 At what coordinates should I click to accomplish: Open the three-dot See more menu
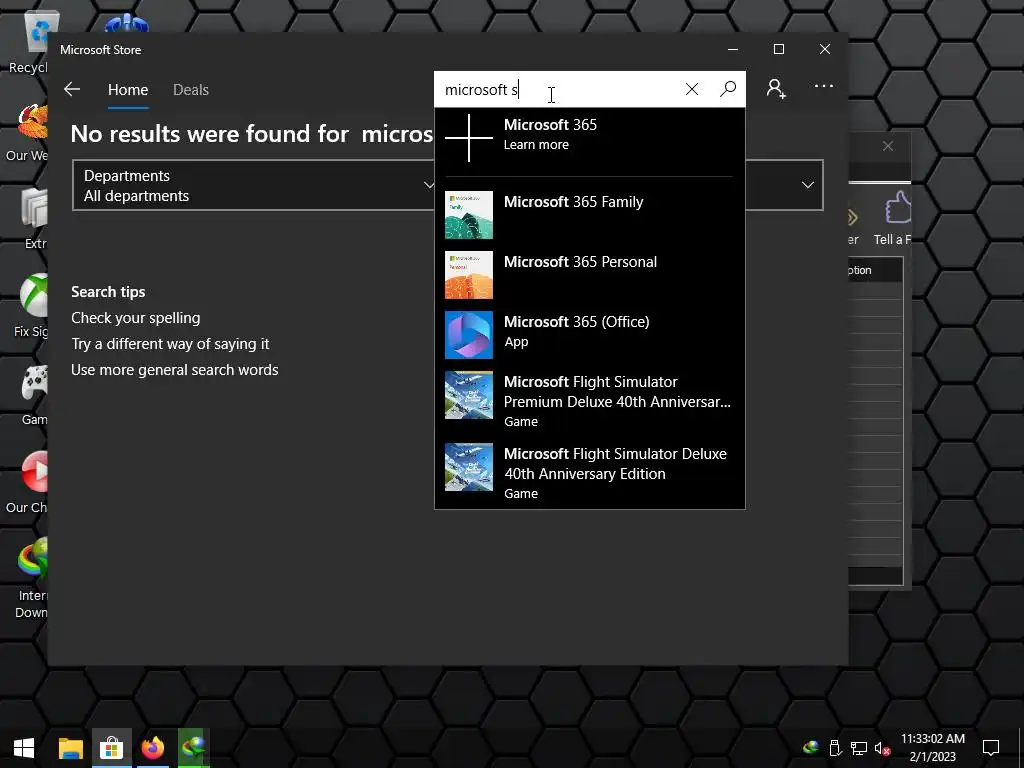click(x=824, y=86)
